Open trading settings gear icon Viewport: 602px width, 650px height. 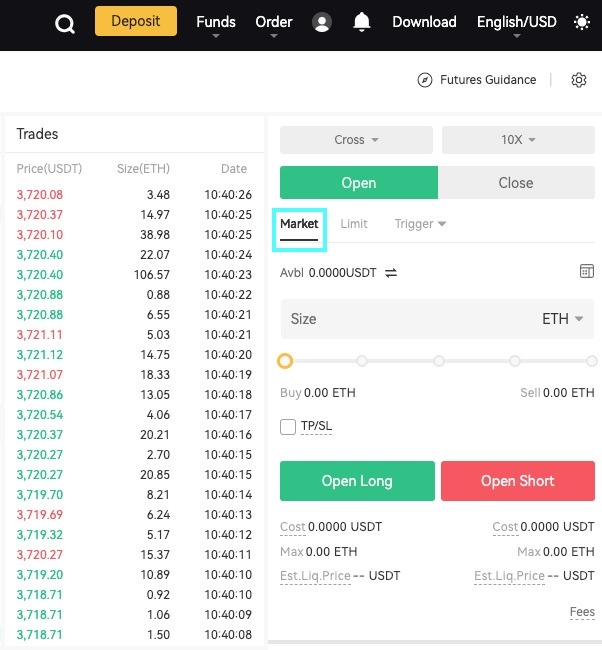[x=579, y=80]
